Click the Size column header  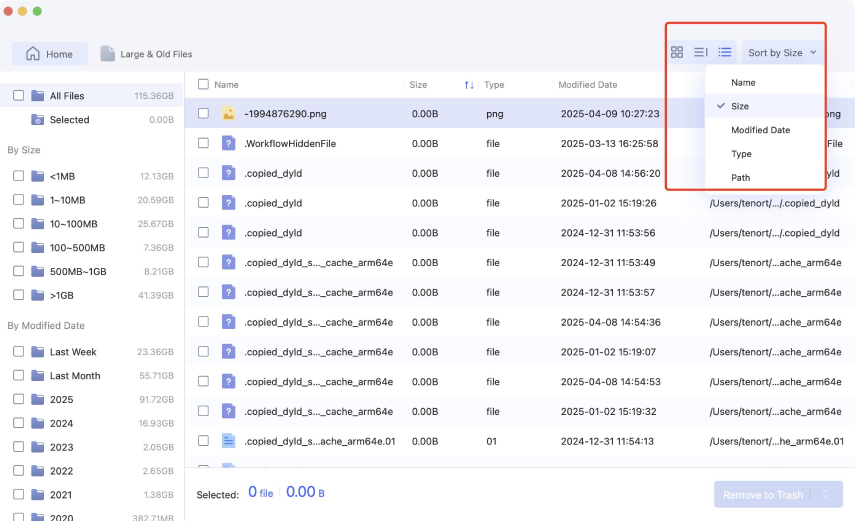(x=418, y=85)
